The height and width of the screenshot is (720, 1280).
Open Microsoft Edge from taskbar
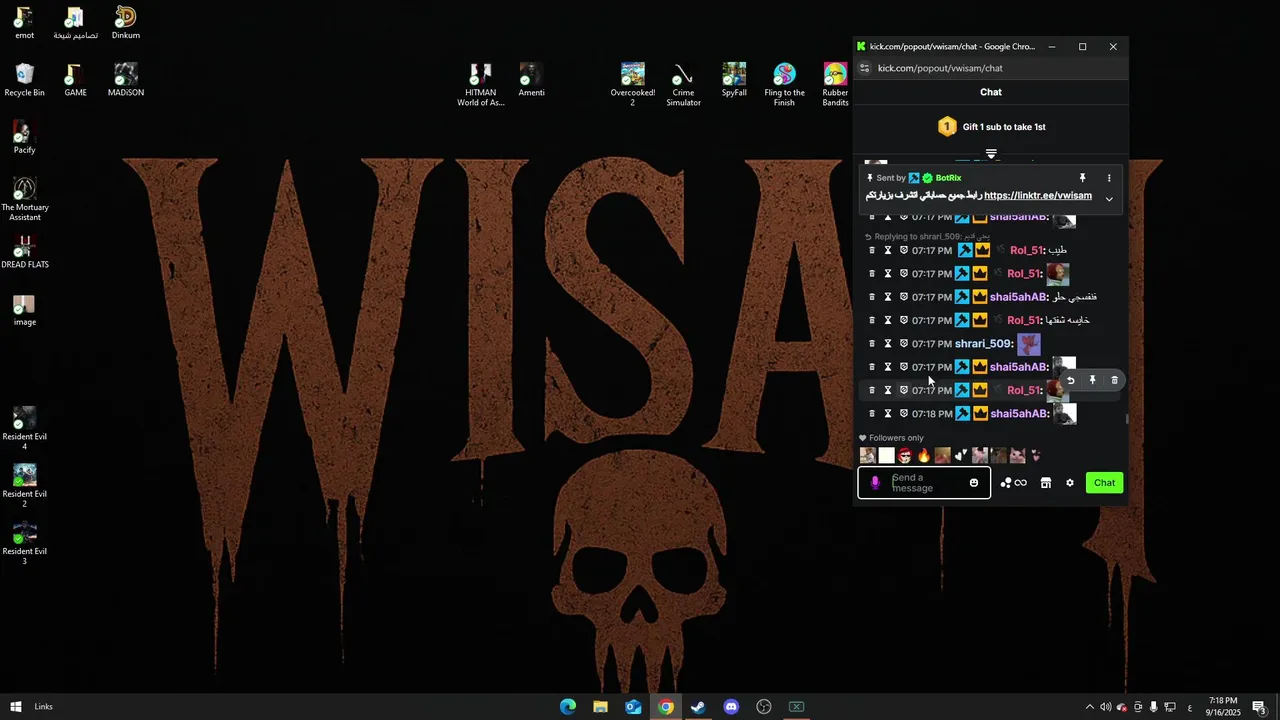(568, 707)
